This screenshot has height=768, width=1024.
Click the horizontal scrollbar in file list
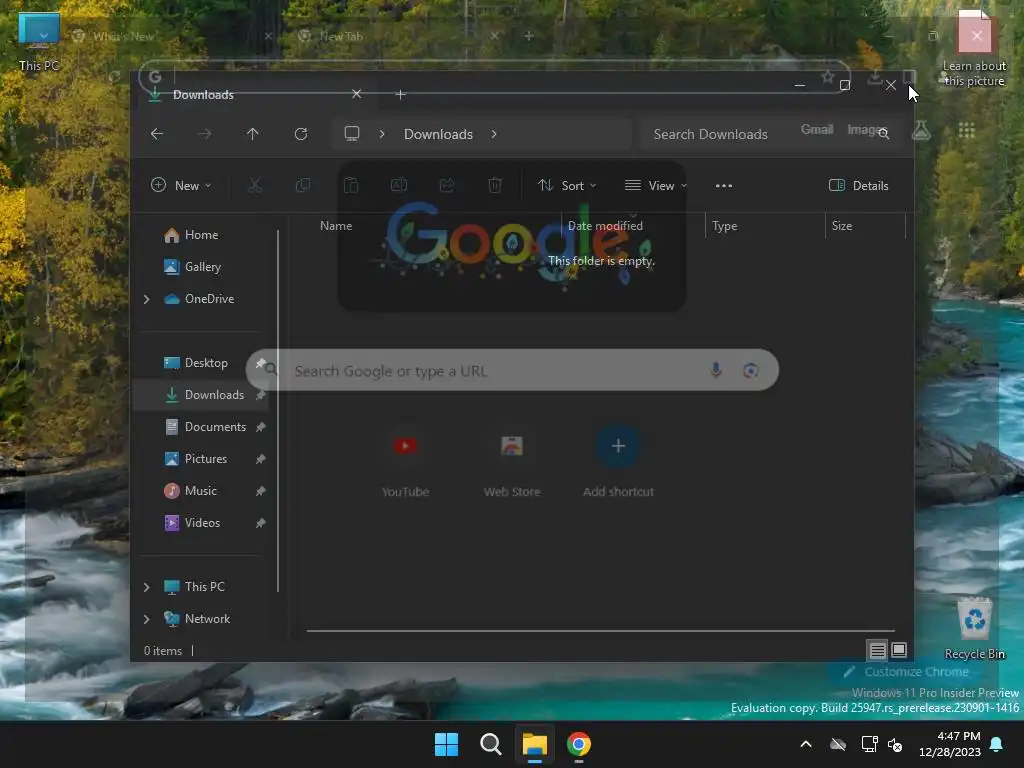click(x=600, y=631)
